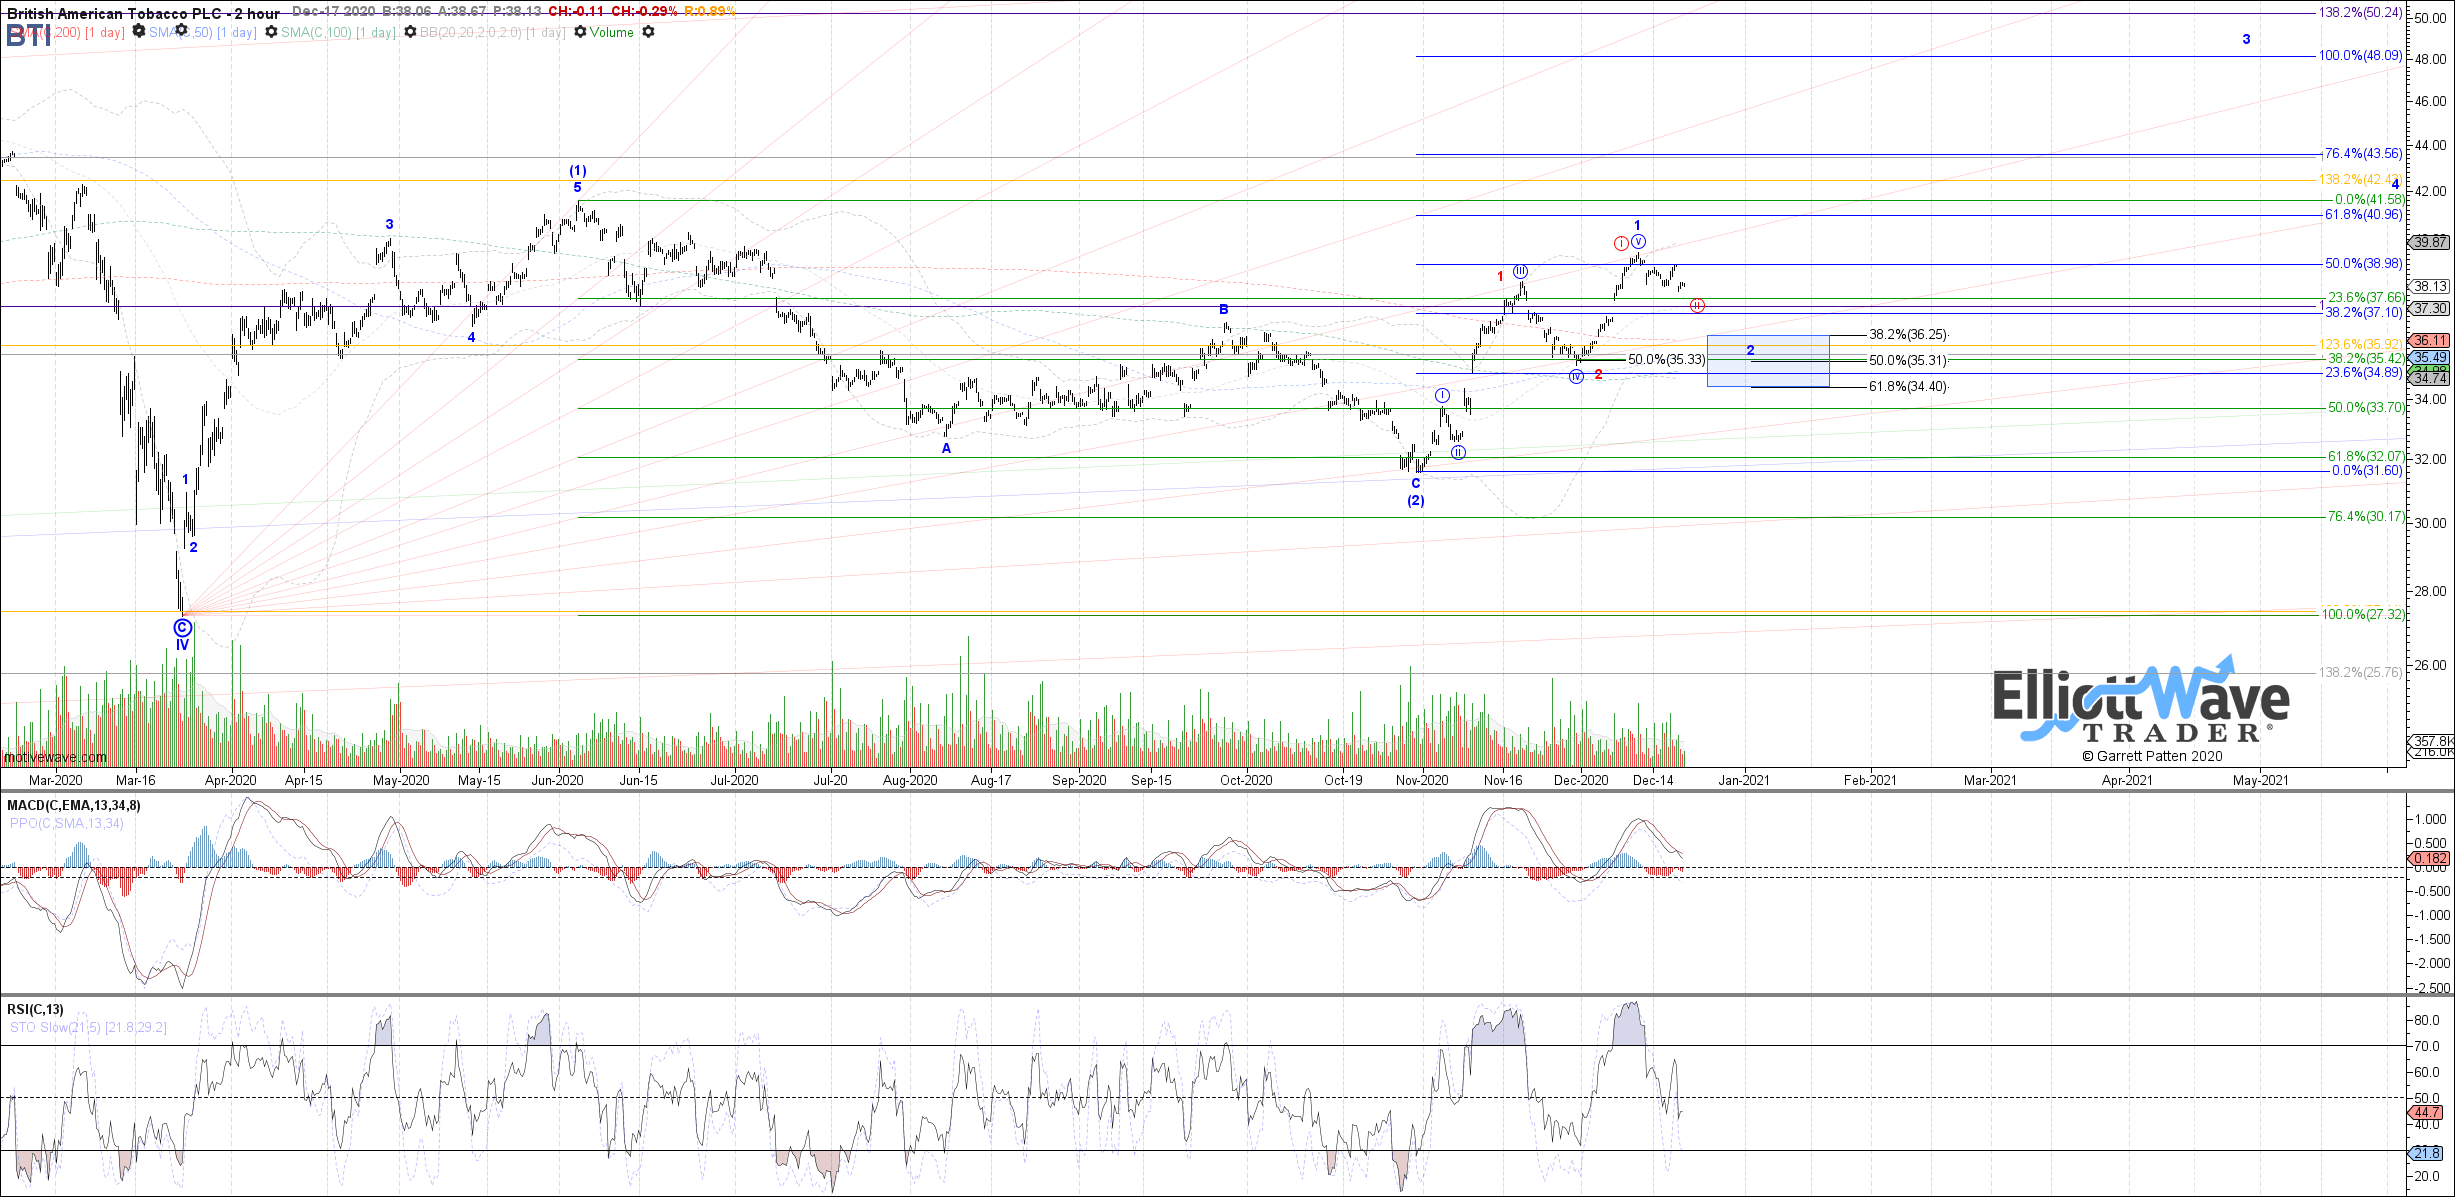Screen dimensions: 2455x1197
Task: Open settings gear next to SMA(C,200)
Action: [139, 32]
